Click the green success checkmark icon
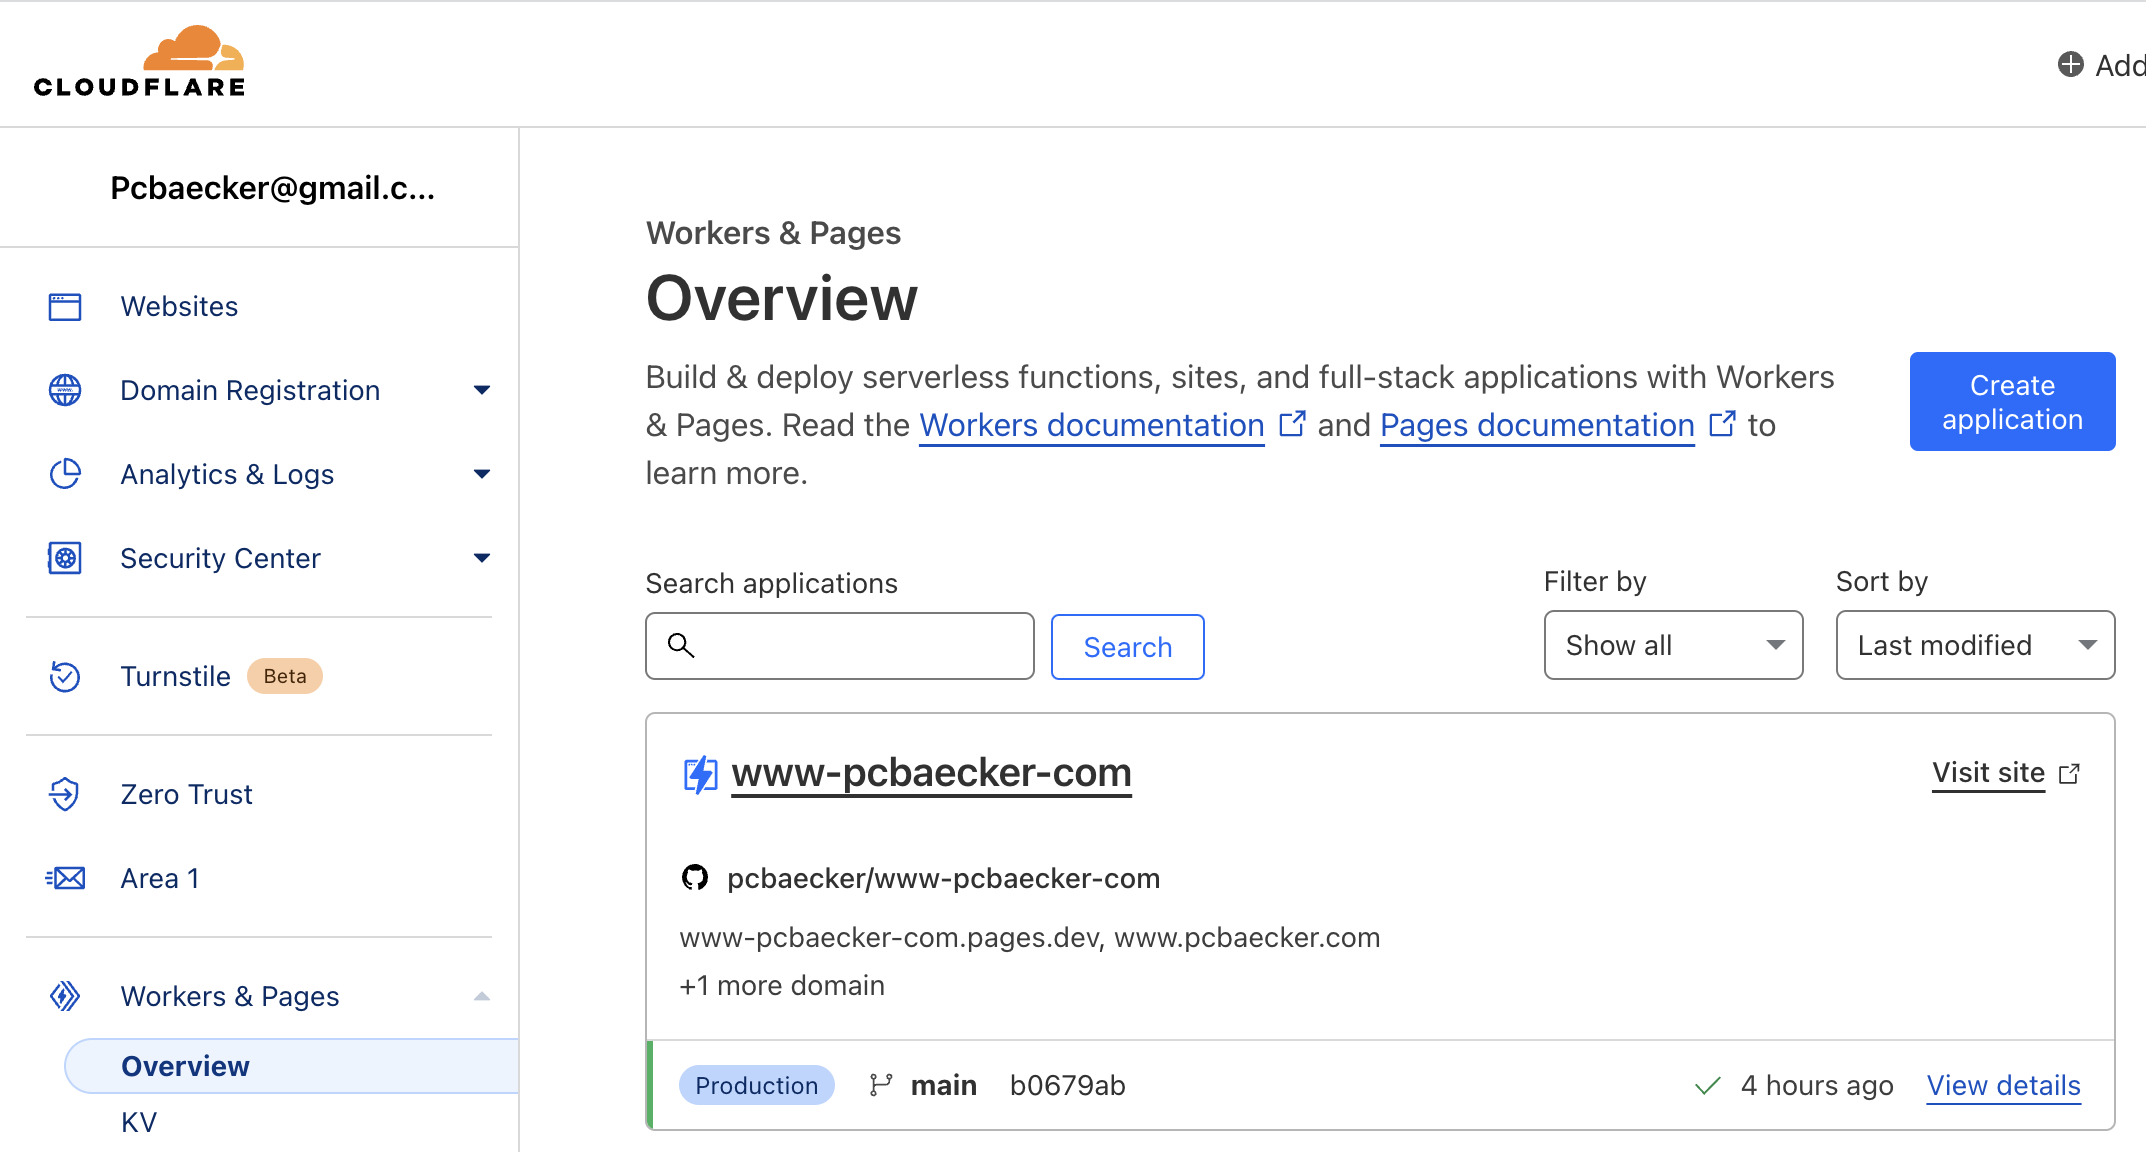Image resolution: width=2146 pixels, height=1152 pixels. click(1708, 1085)
